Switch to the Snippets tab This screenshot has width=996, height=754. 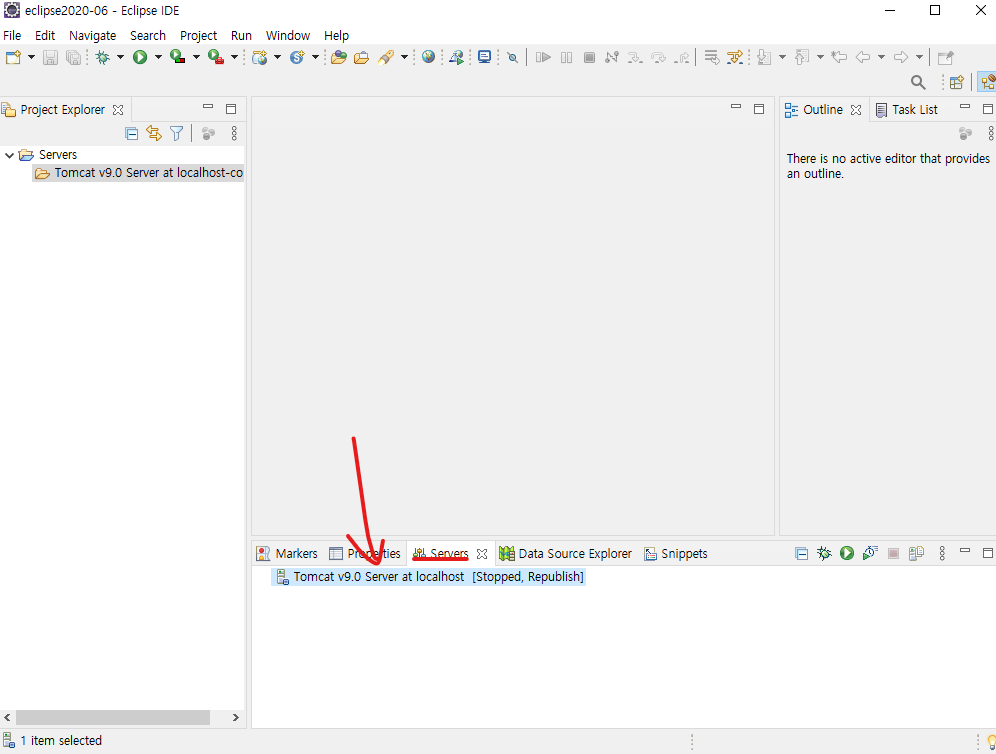click(676, 553)
